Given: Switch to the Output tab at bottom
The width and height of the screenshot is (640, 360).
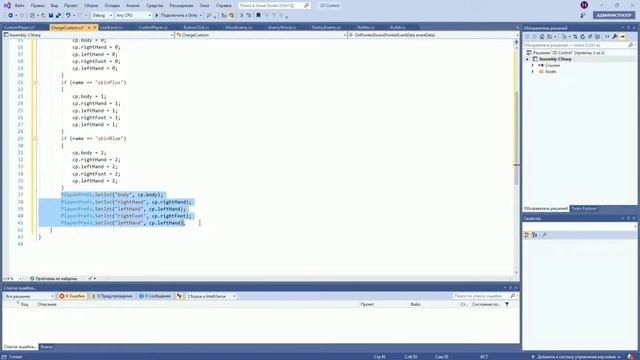Looking at the screenshot, I should 46,347.
